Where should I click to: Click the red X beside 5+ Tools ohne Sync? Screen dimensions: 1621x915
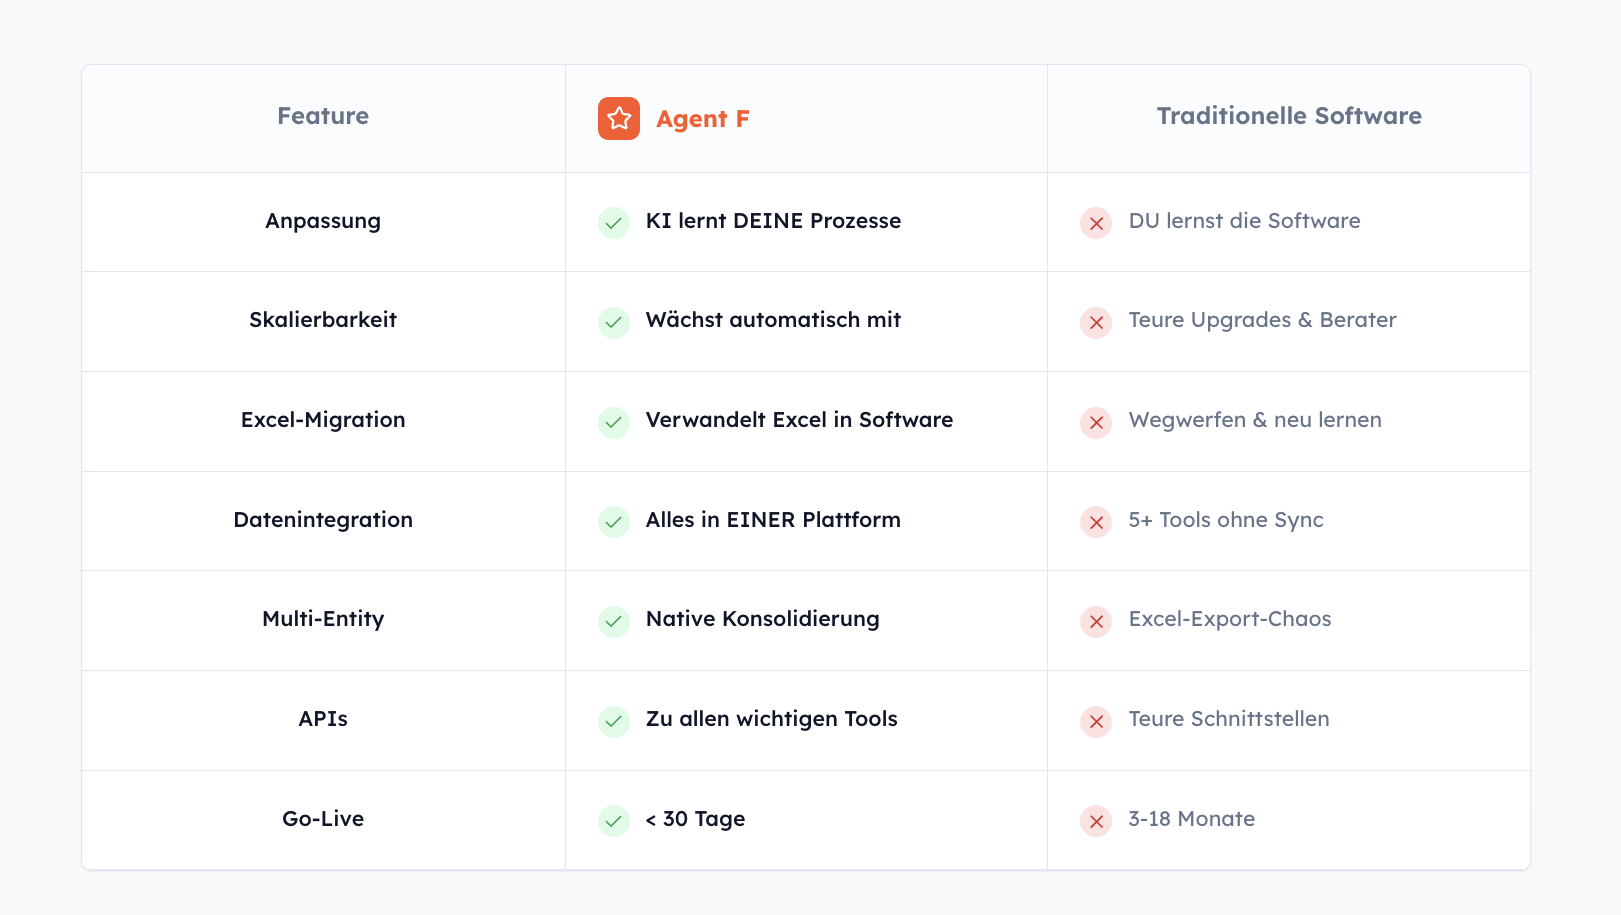[1096, 522]
